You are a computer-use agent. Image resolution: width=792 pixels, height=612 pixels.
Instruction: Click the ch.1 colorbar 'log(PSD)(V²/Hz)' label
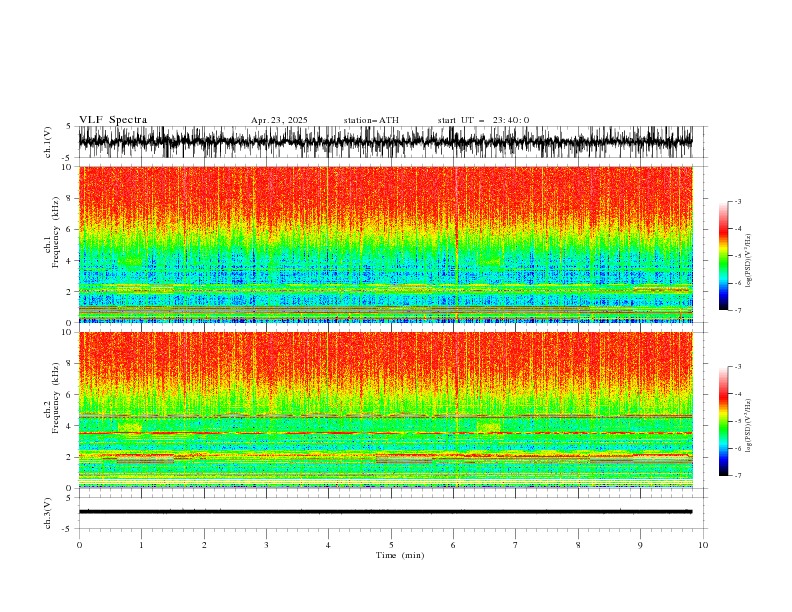[x=749, y=261]
